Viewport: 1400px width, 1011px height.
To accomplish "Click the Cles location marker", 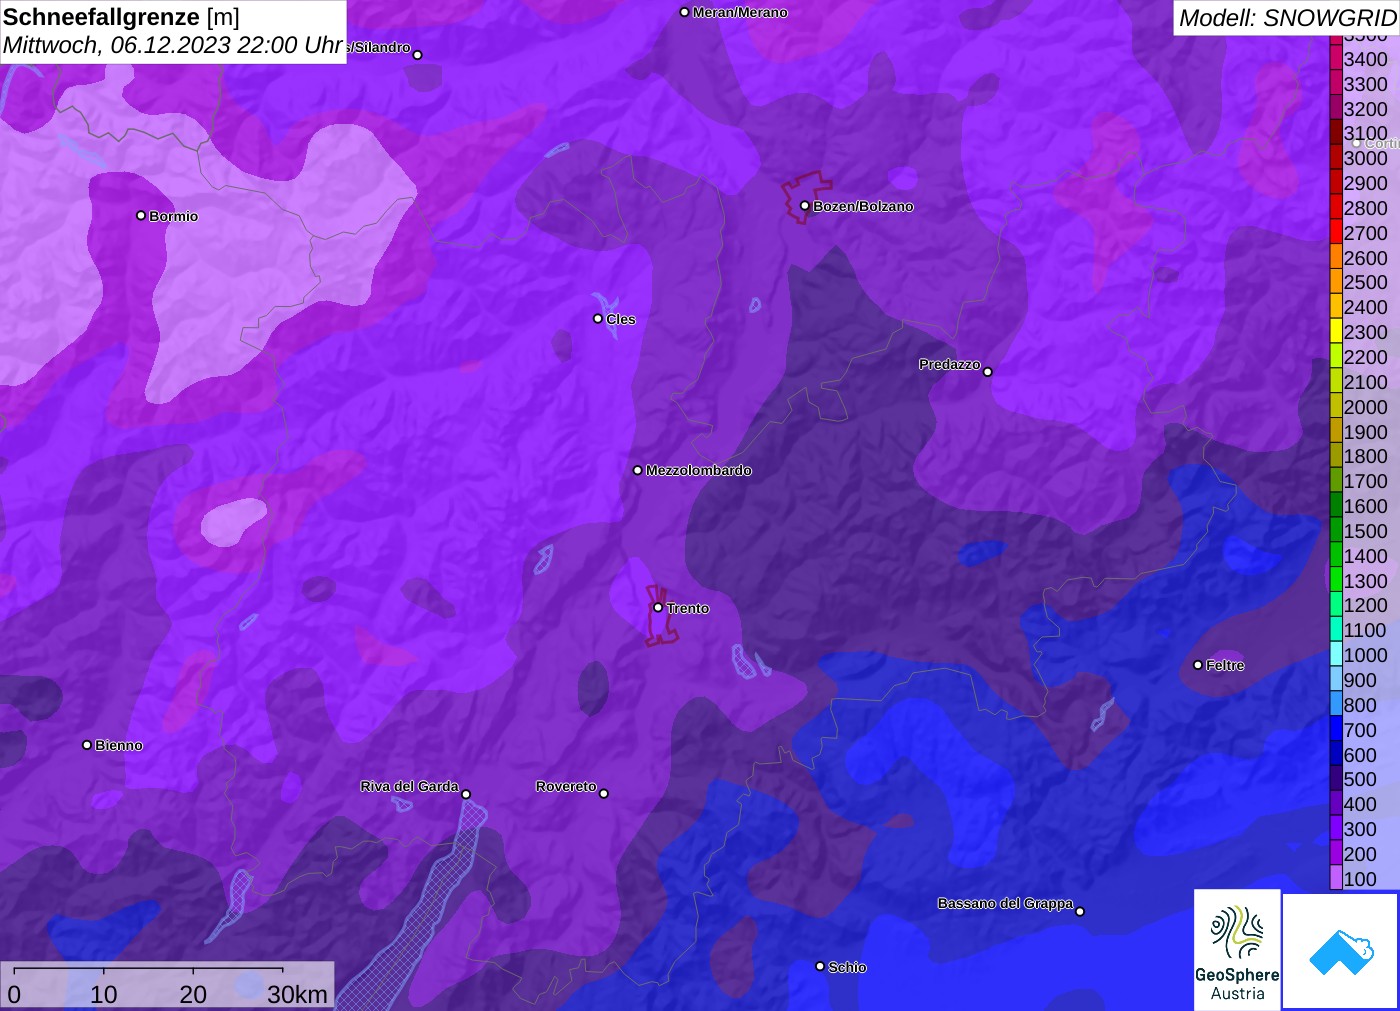I will [598, 319].
